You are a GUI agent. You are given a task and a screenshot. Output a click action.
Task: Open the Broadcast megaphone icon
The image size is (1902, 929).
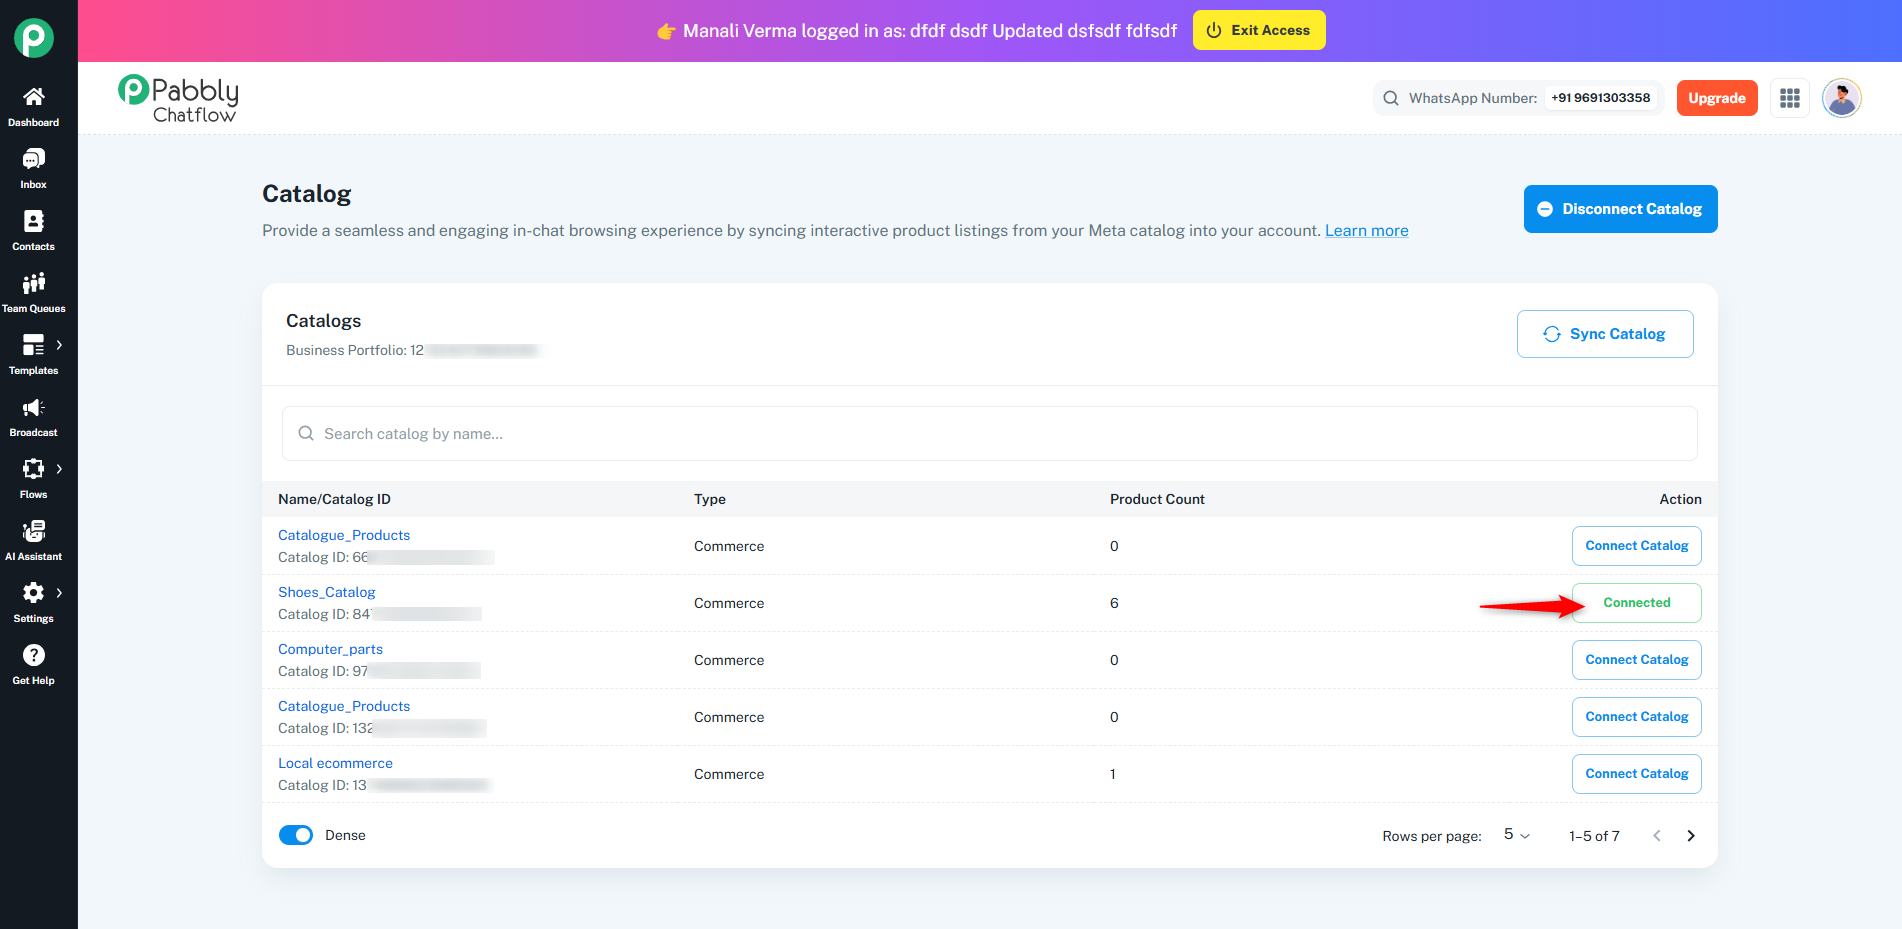click(x=34, y=408)
